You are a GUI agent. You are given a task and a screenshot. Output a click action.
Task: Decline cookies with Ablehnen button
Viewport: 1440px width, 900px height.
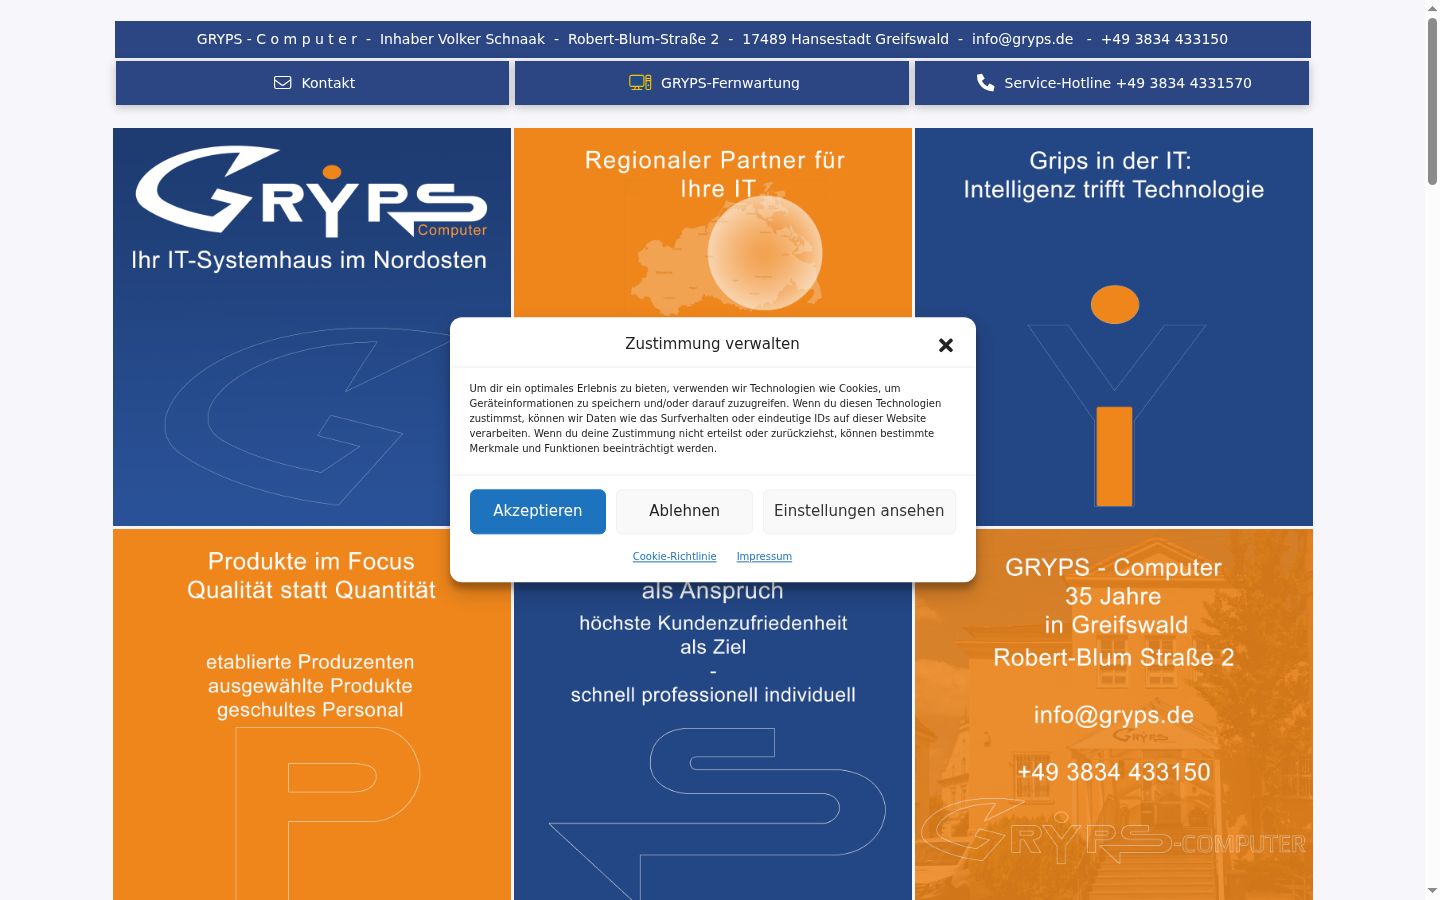[684, 511]
